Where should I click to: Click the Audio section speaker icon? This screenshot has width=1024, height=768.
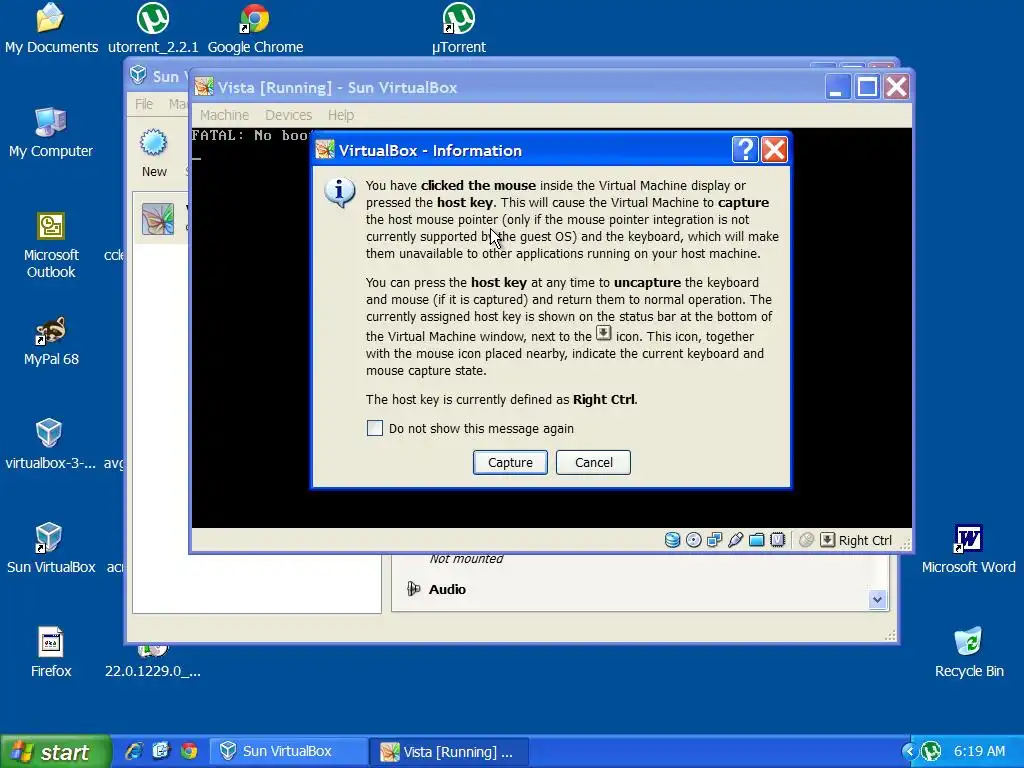[x=413, y=589]
